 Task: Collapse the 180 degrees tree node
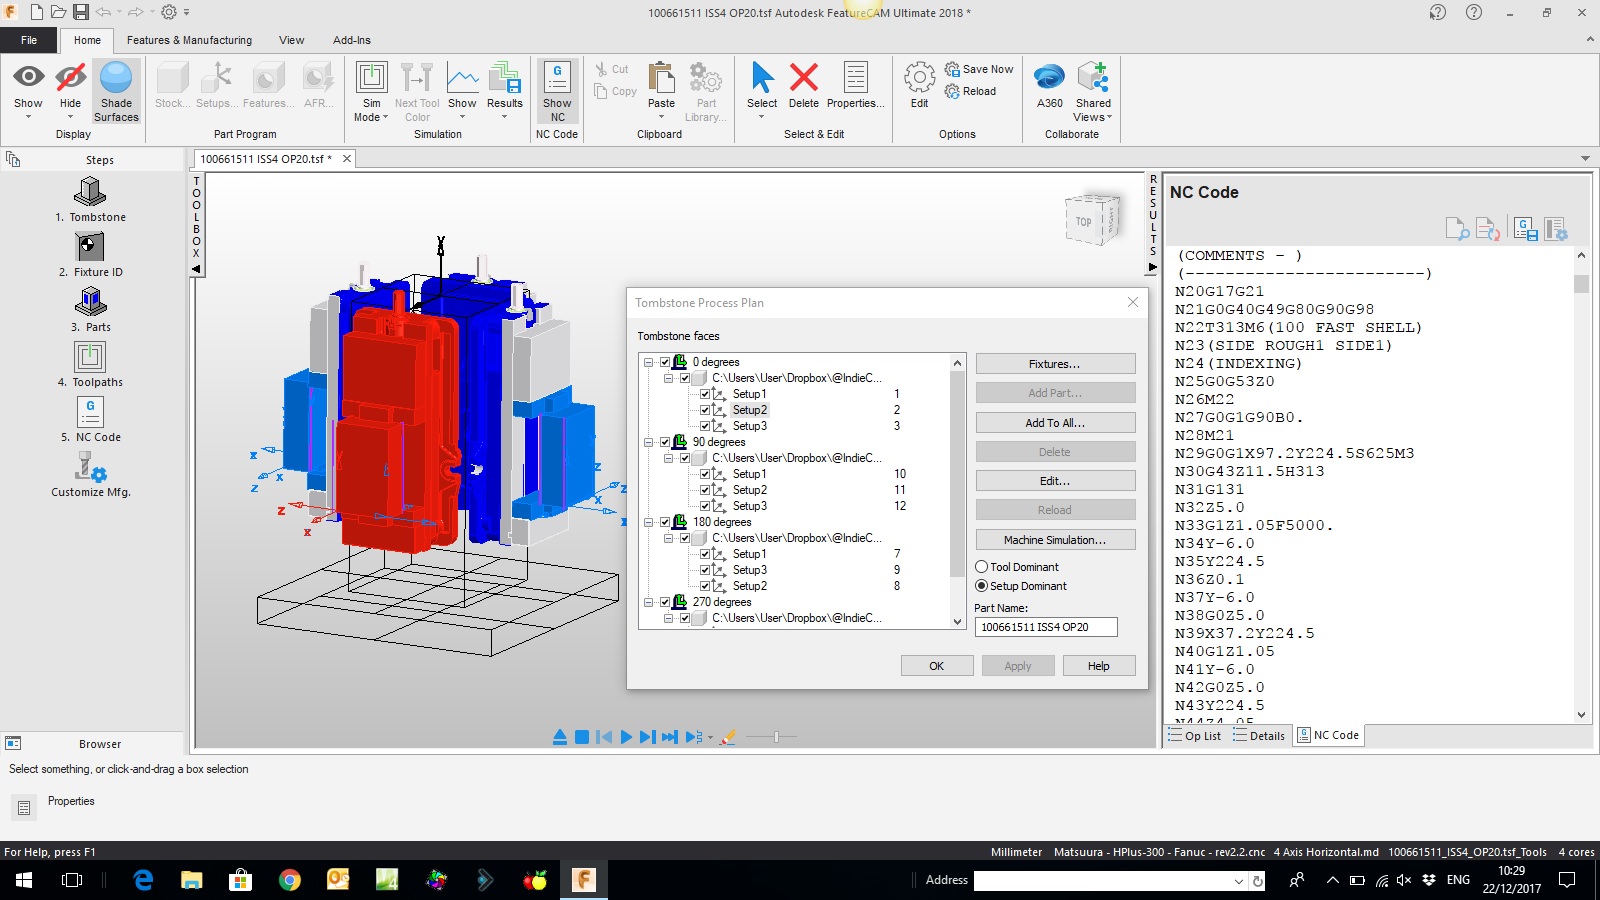pyautogui.click(x=648, y=522)
